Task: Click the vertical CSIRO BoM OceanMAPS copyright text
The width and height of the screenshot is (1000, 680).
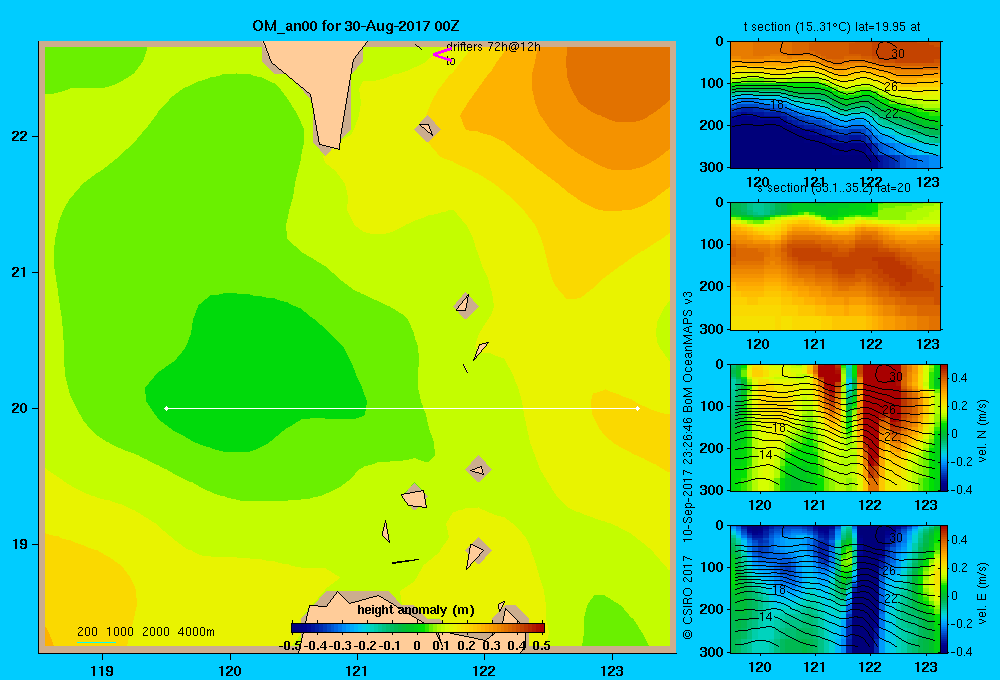Action: tap(688, 465)
